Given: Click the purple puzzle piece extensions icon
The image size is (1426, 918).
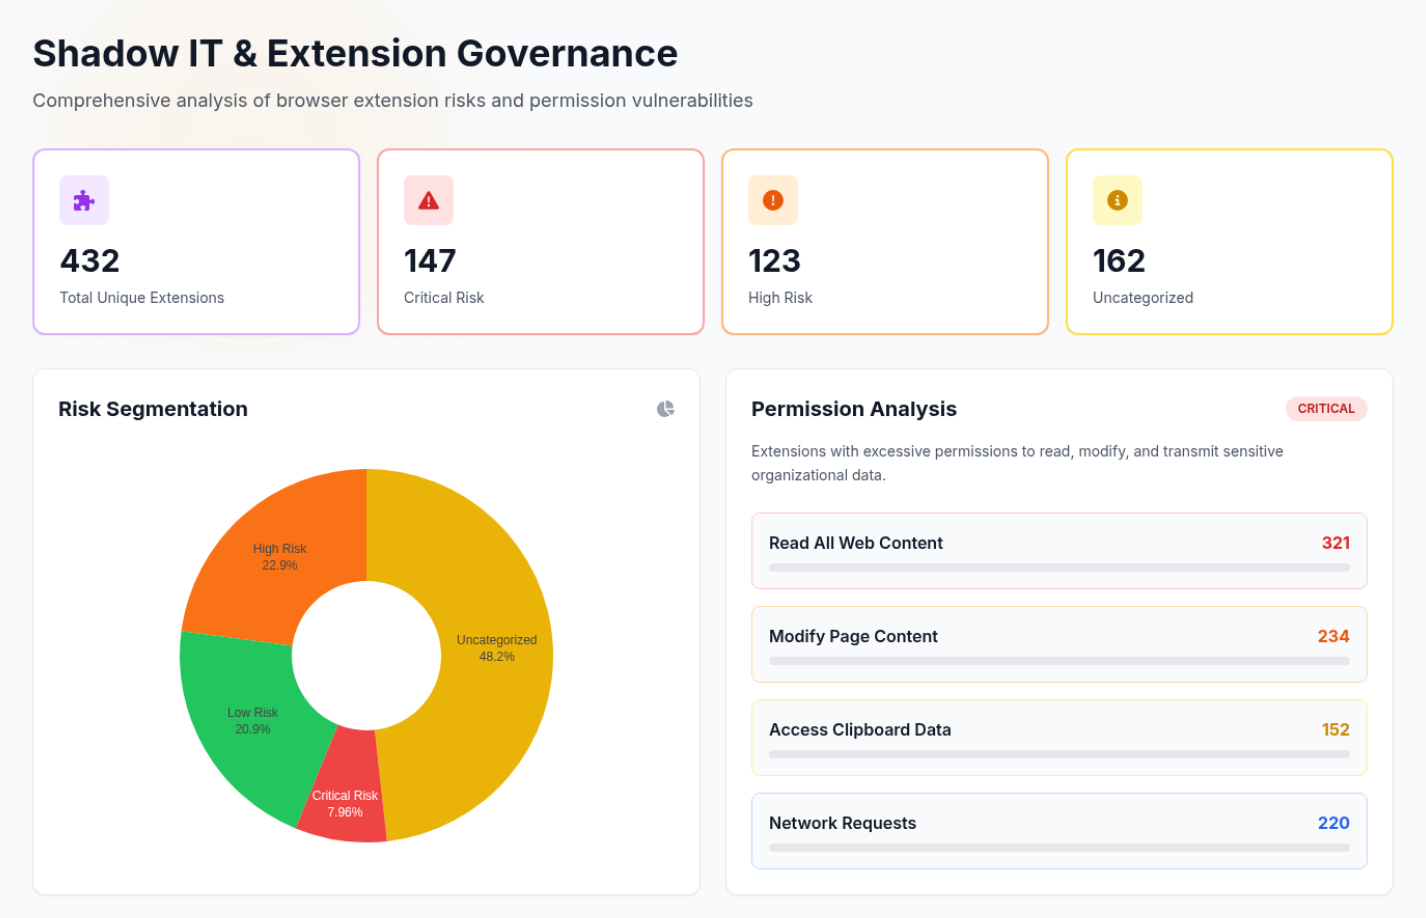Looking at the screenshot, I should (84, 200).
